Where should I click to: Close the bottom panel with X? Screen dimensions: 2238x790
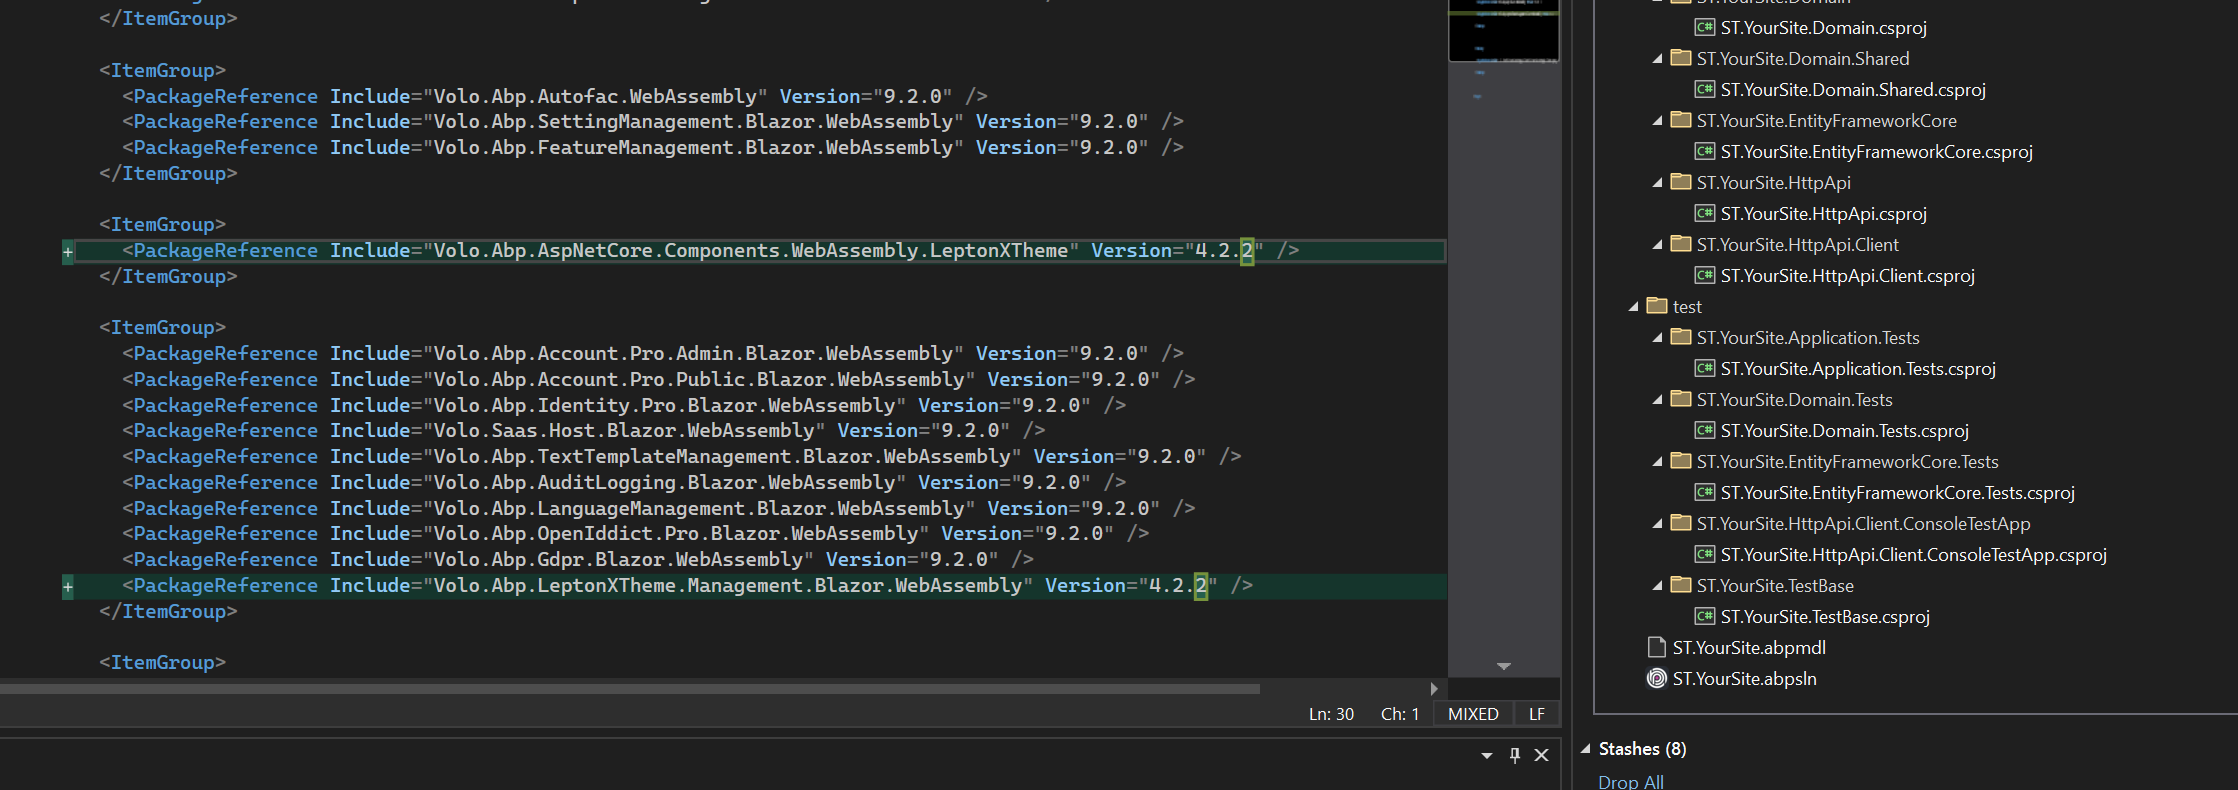(1541, 755)
